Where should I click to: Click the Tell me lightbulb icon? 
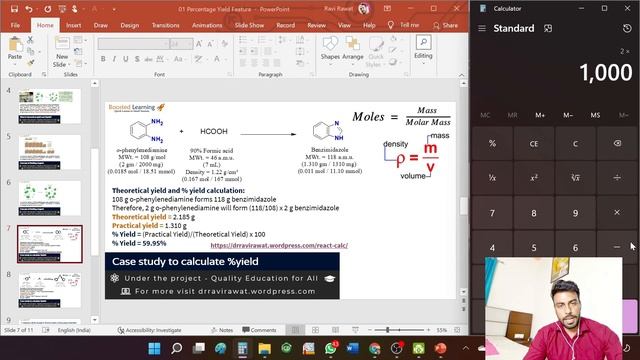(391, 25)
